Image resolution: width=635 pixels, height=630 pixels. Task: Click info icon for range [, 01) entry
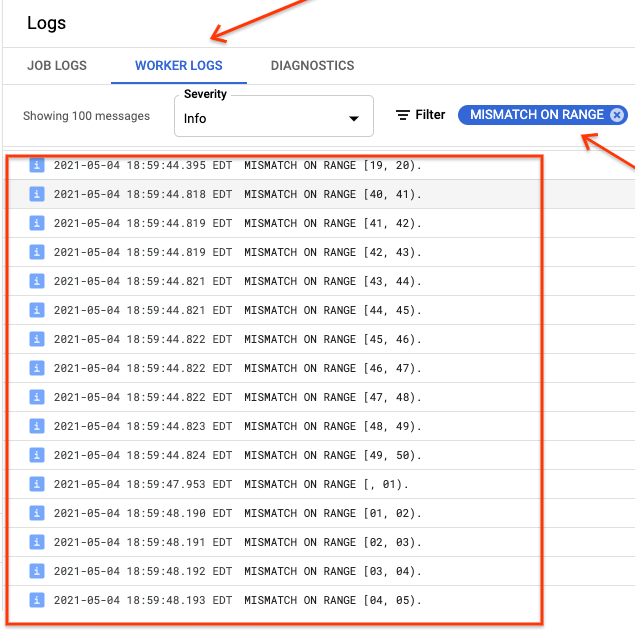[x=37, y=484]
